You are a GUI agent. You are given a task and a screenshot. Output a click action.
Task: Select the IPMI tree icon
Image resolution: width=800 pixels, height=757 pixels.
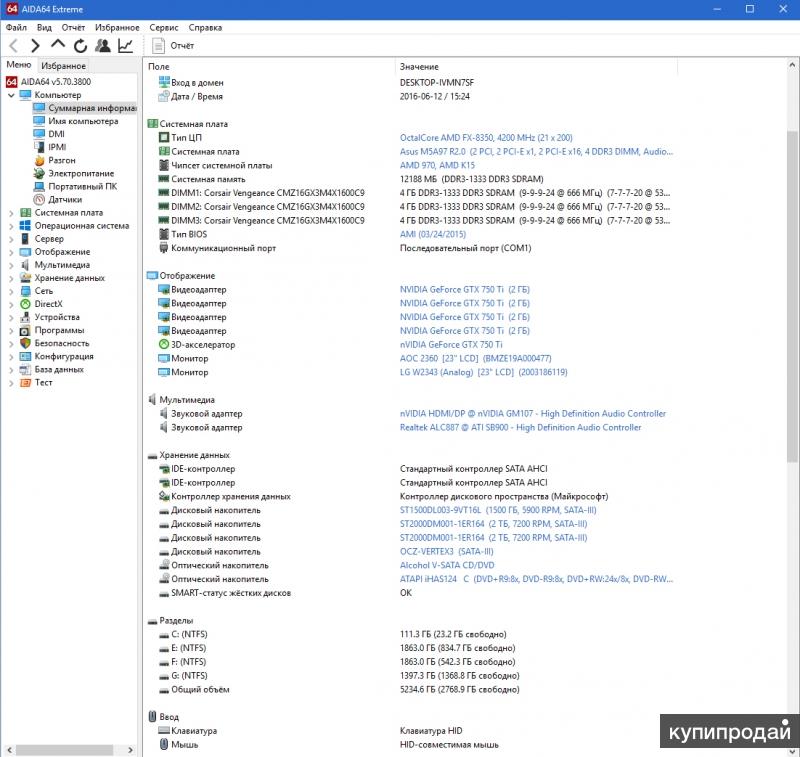(x=39, y=147)
